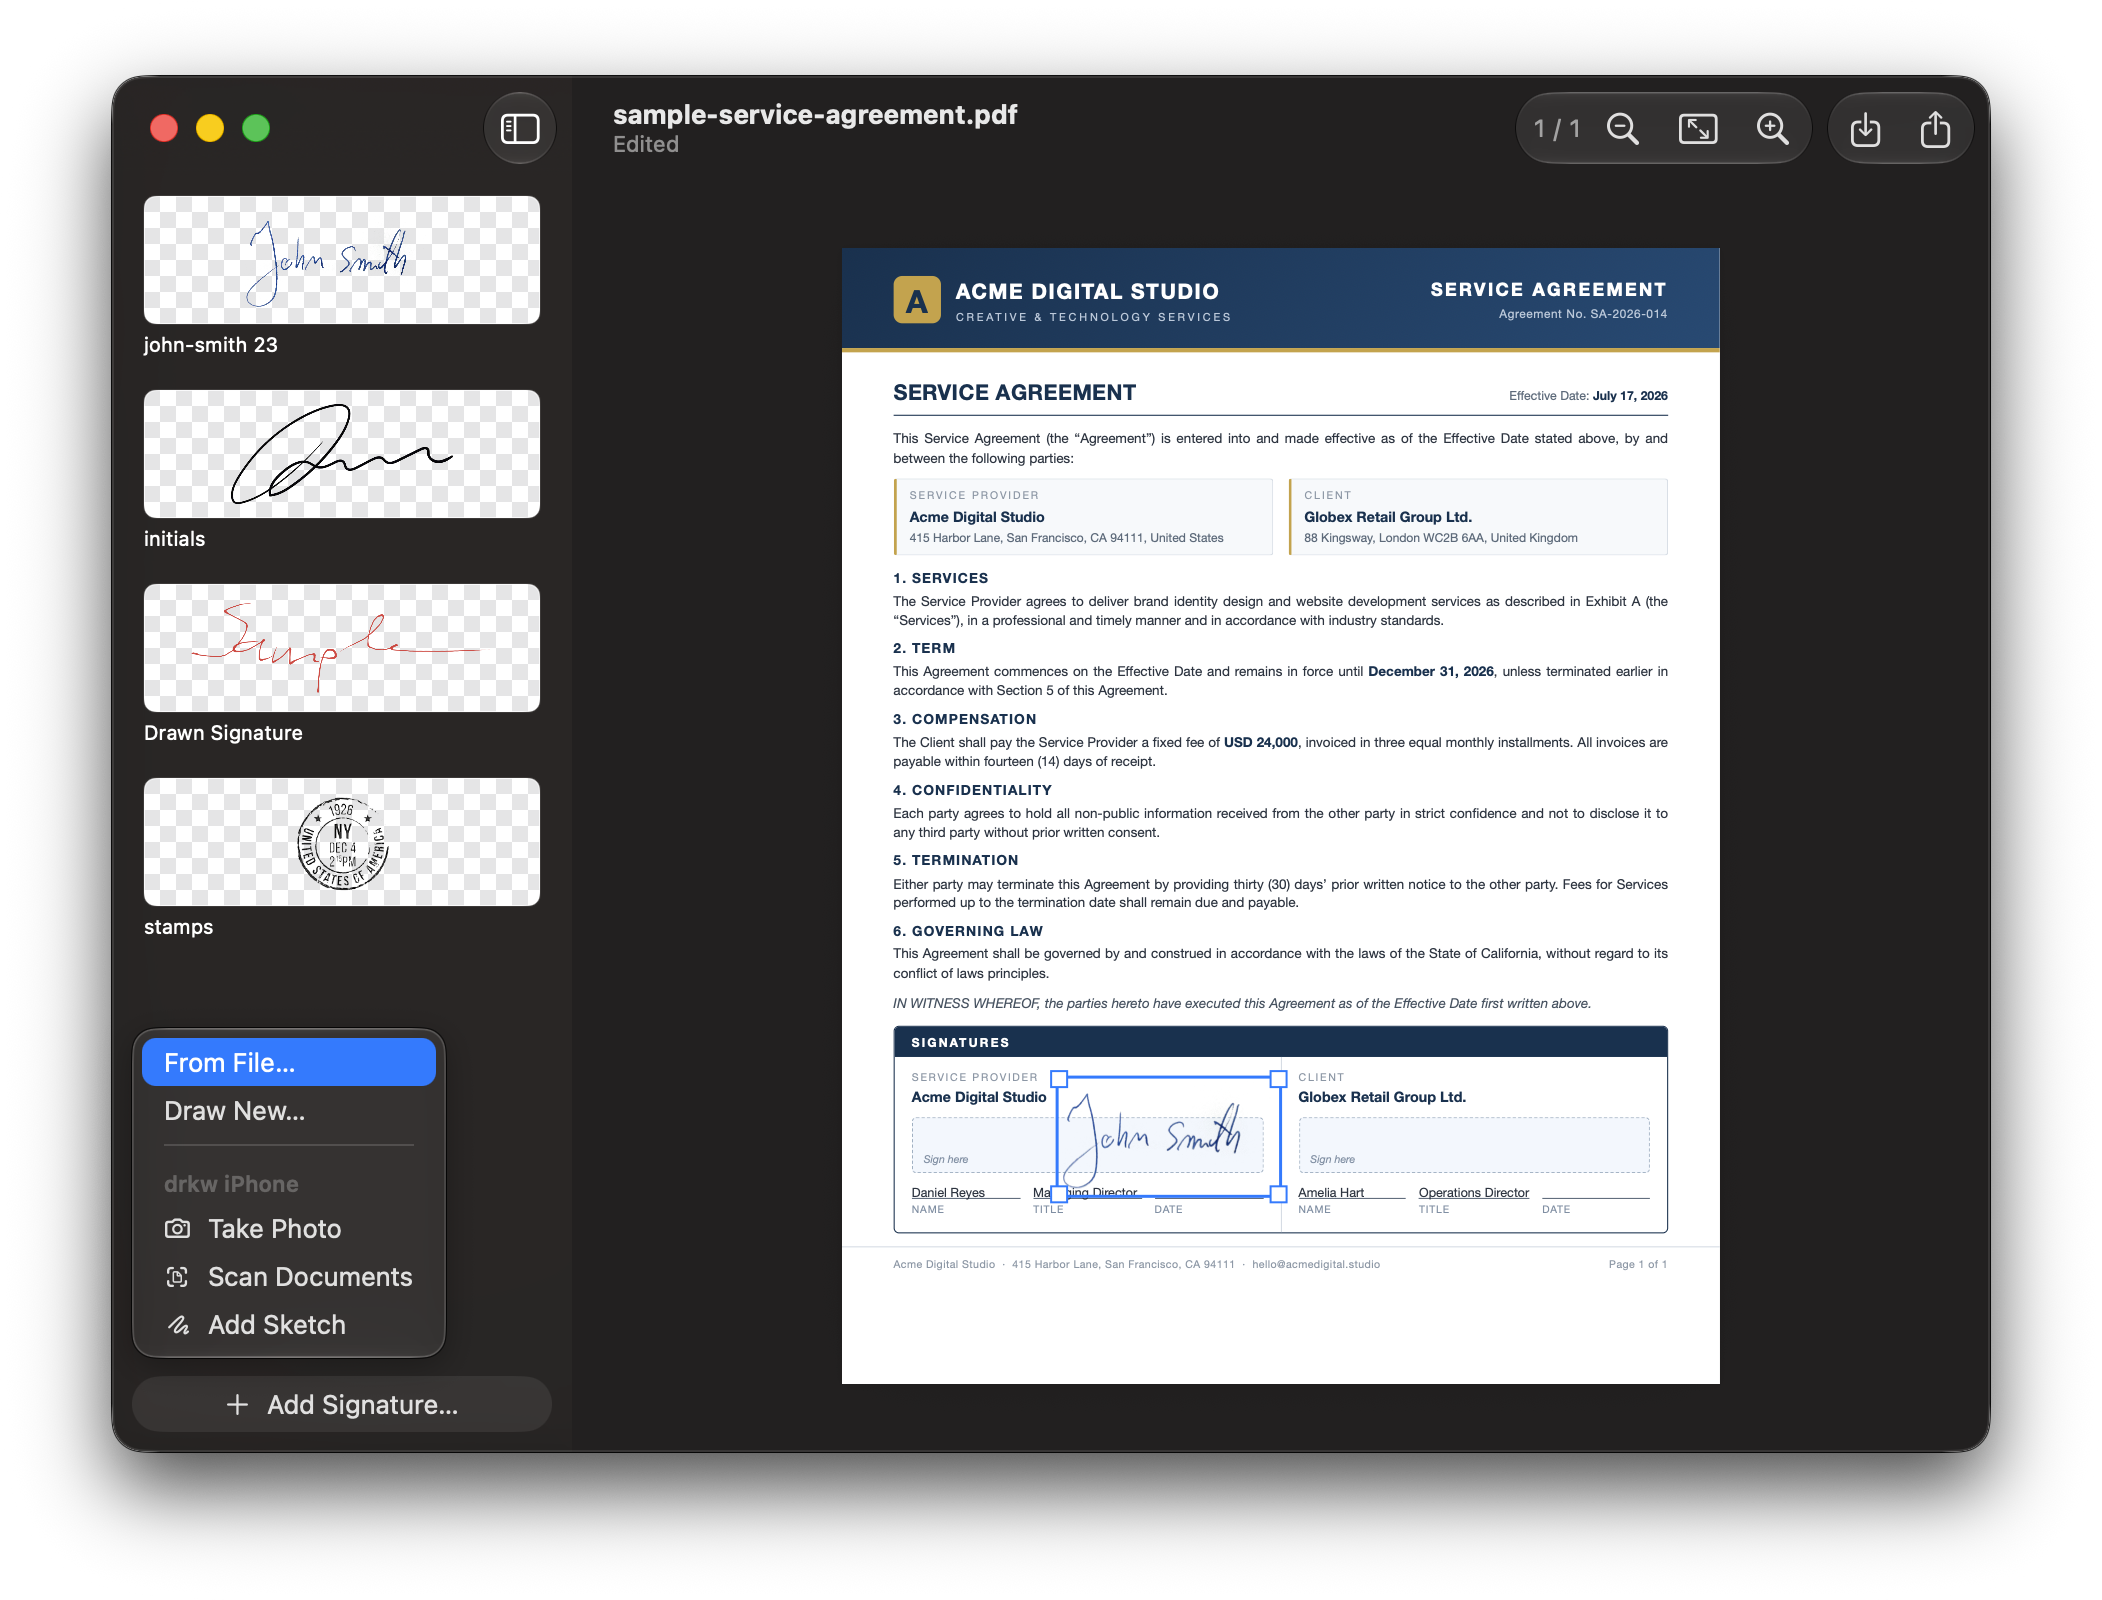Toggle the sidebar panel icon
Viewport: 2102px width, 1600px height.
coord(519,128)
